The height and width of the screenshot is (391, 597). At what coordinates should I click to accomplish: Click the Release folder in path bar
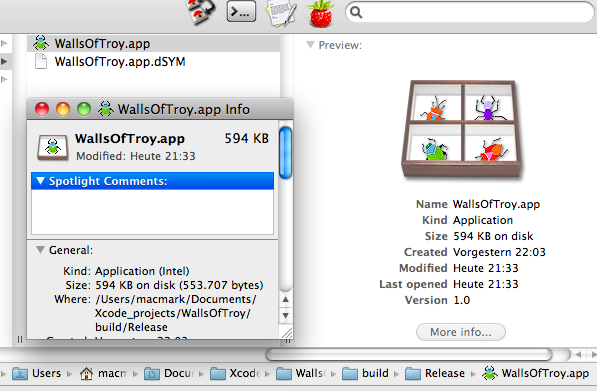coord(435,373)
